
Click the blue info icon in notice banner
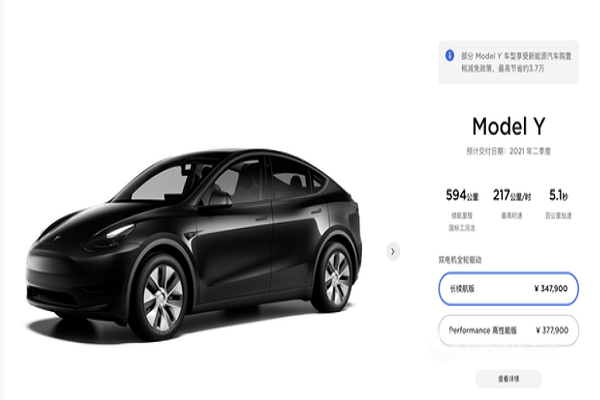coord(450,56)
